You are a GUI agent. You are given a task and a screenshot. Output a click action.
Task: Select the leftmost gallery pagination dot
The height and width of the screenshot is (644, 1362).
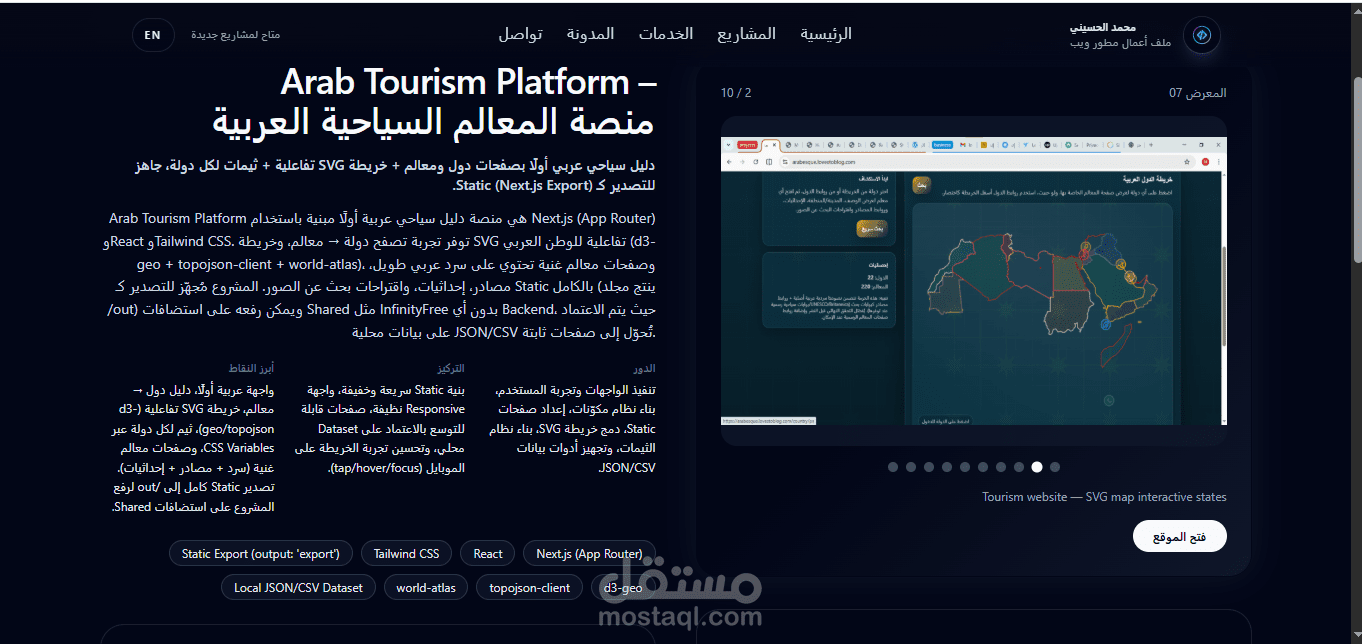click(893, 467)
